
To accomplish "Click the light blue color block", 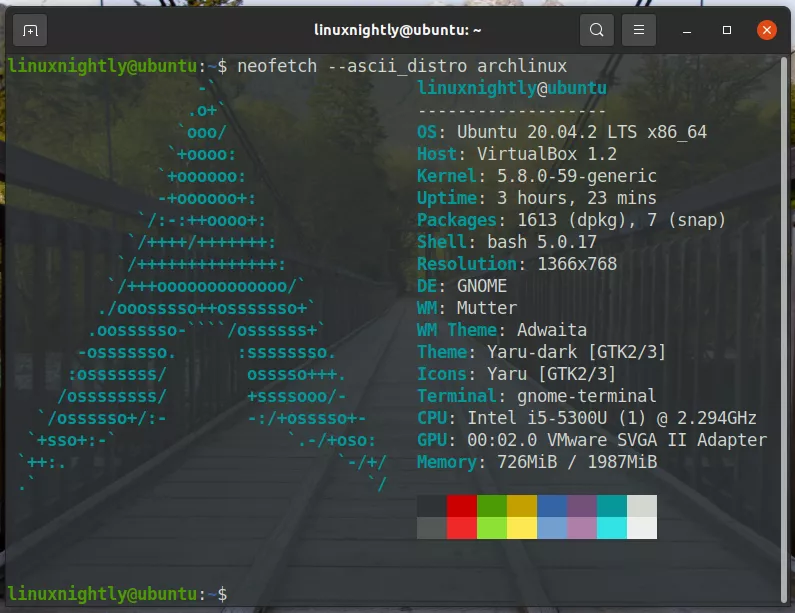I will [x=552, y=528].
